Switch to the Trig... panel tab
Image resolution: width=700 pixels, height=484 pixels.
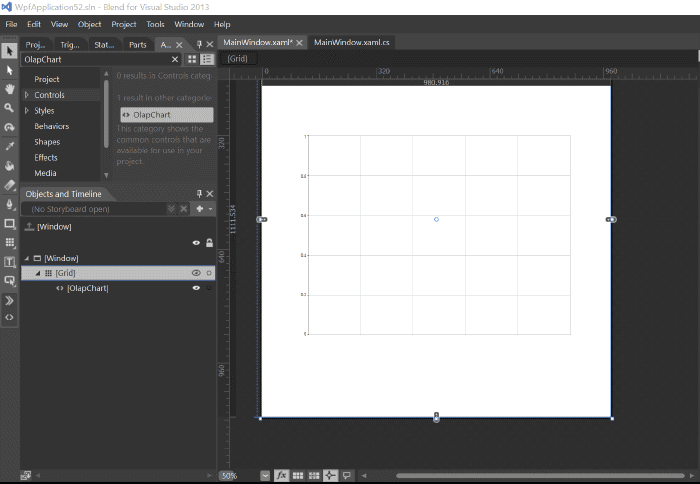tap(70, 45)
